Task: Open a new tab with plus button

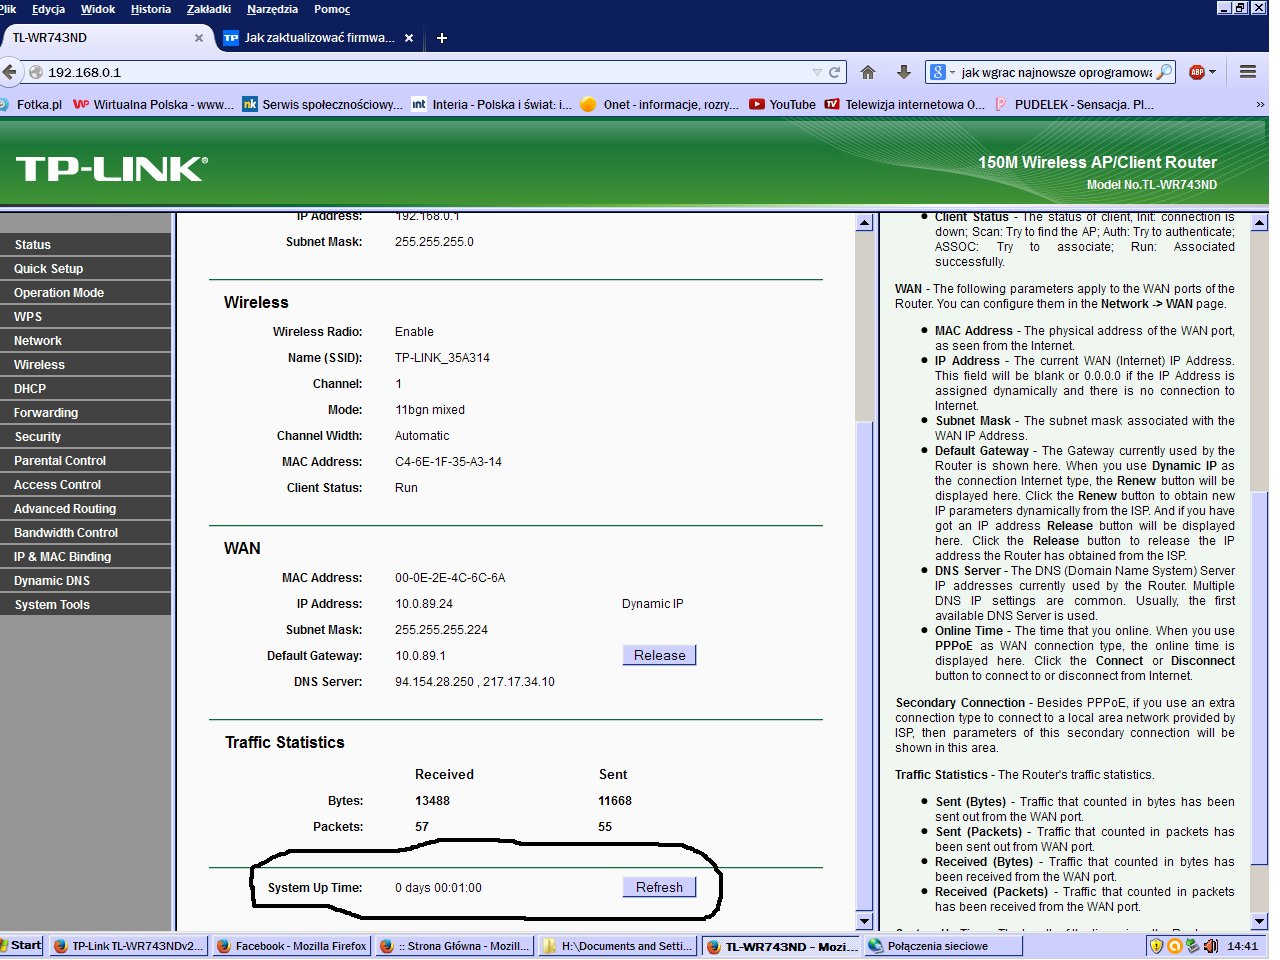Action: point(442,38)
